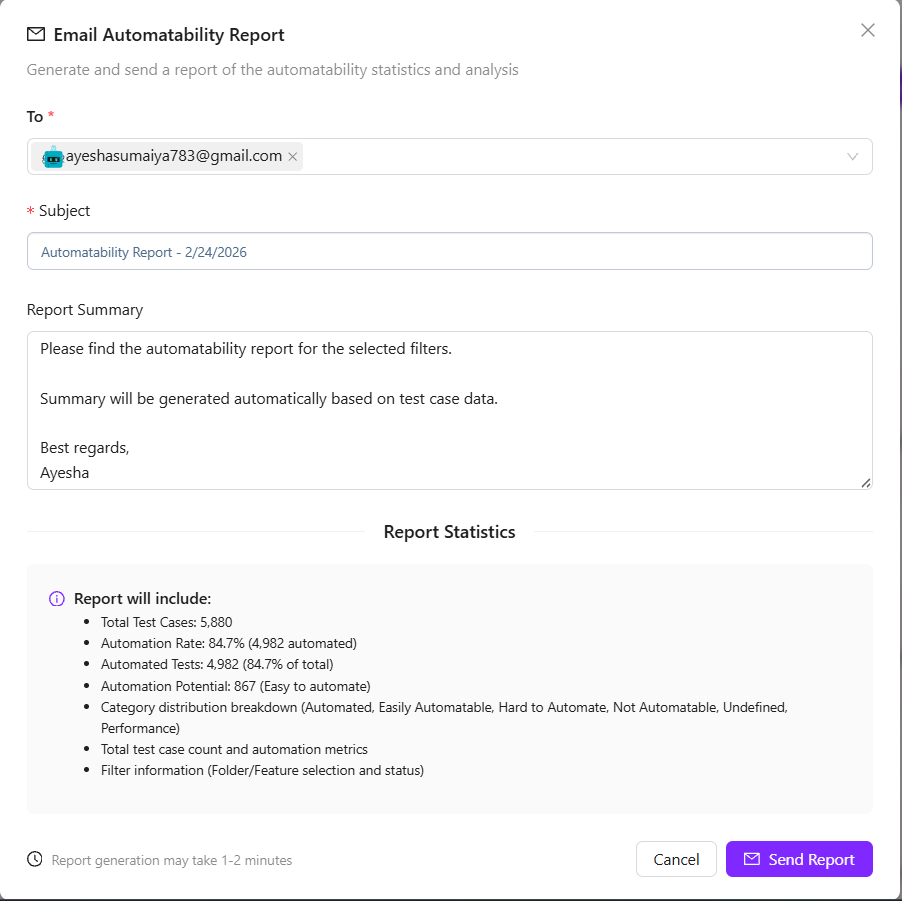Select the ayeshasumaiya783@gmail.com email chip text
The width and height of the screenshot is (902, 901).
[174, 157]
